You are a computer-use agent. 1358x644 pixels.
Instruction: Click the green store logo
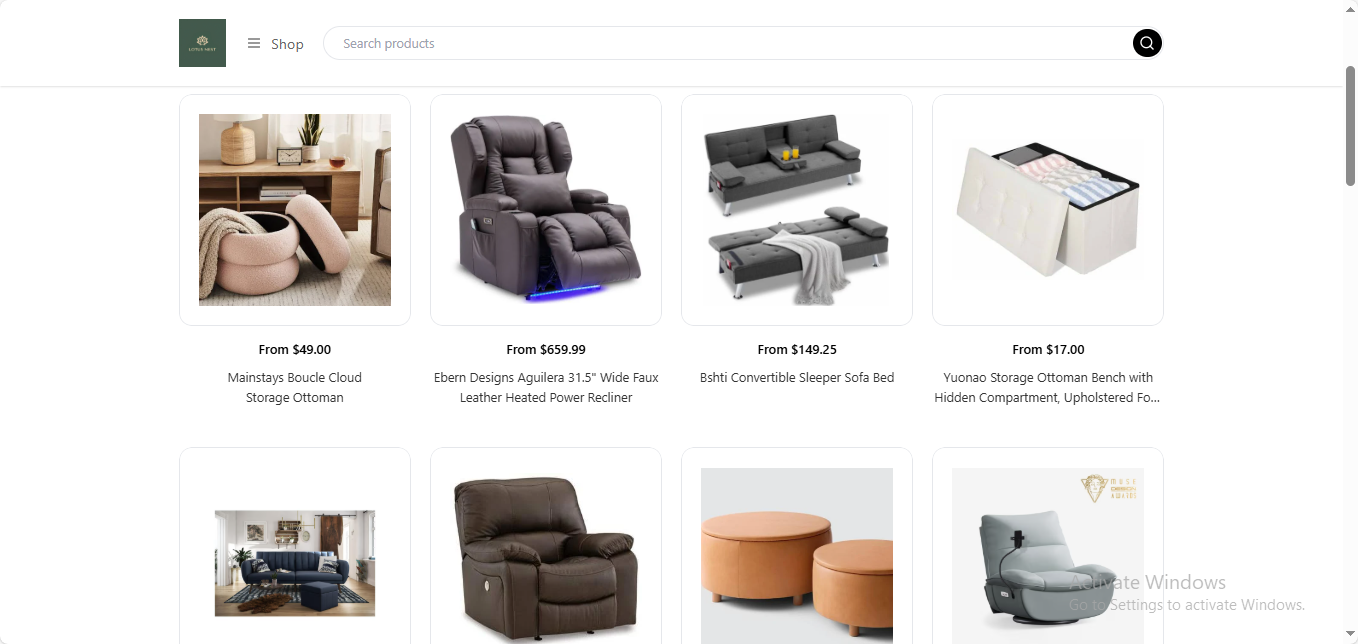(x=202, y=43)
